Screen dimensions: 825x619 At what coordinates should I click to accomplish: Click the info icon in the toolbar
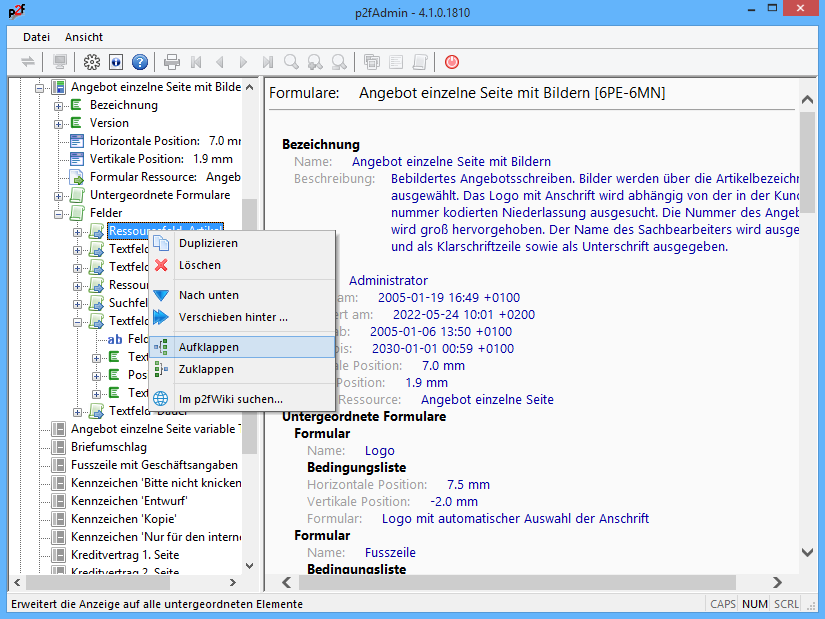[116, 61]
